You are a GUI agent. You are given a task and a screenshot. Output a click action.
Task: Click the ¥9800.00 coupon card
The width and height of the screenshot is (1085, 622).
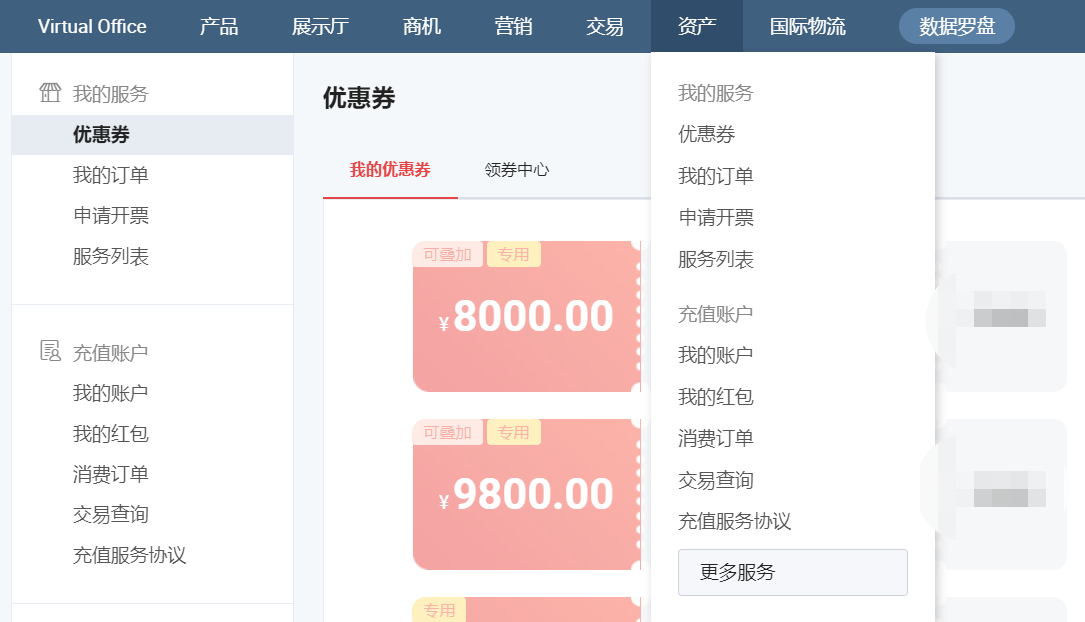pyautogui.click(x=527, y=494)
